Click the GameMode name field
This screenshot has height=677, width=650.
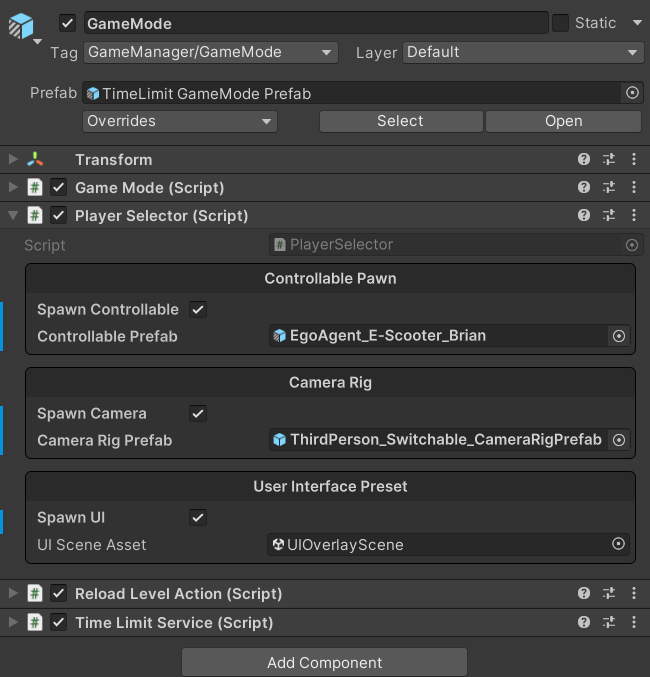pyautogui.click(x=316, y=23)
